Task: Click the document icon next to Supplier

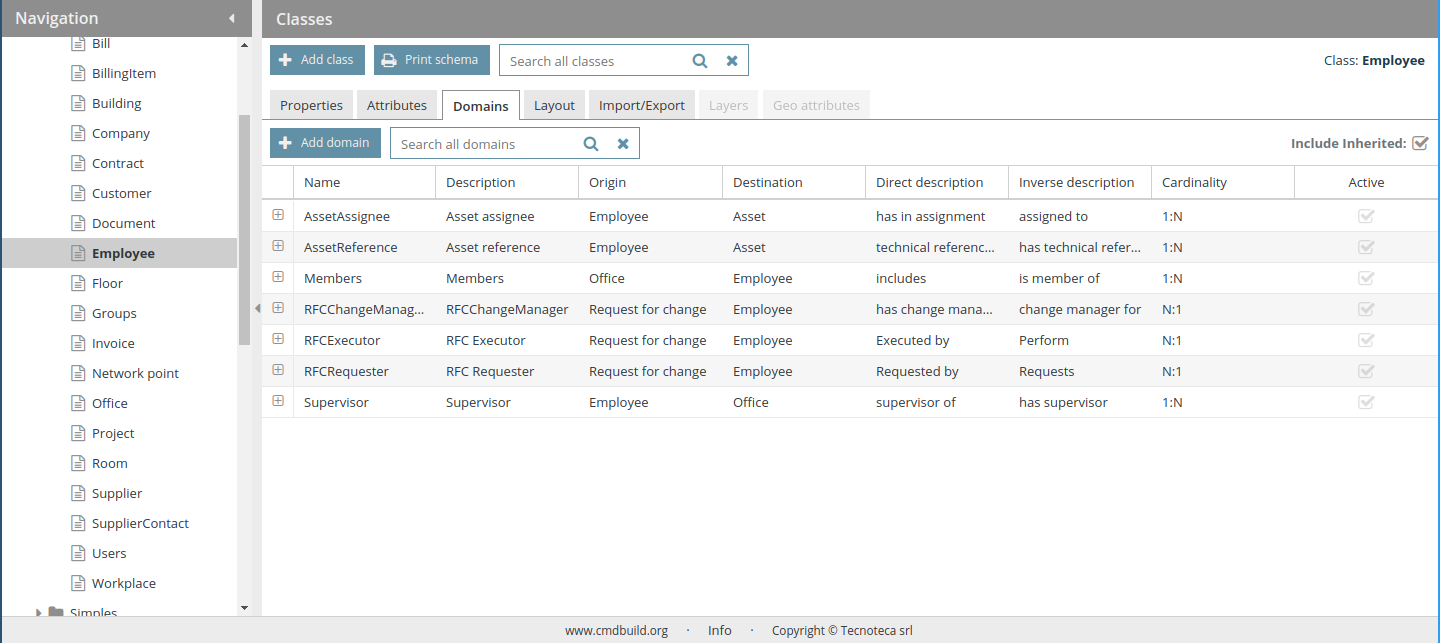Action: tap(78, 493)
